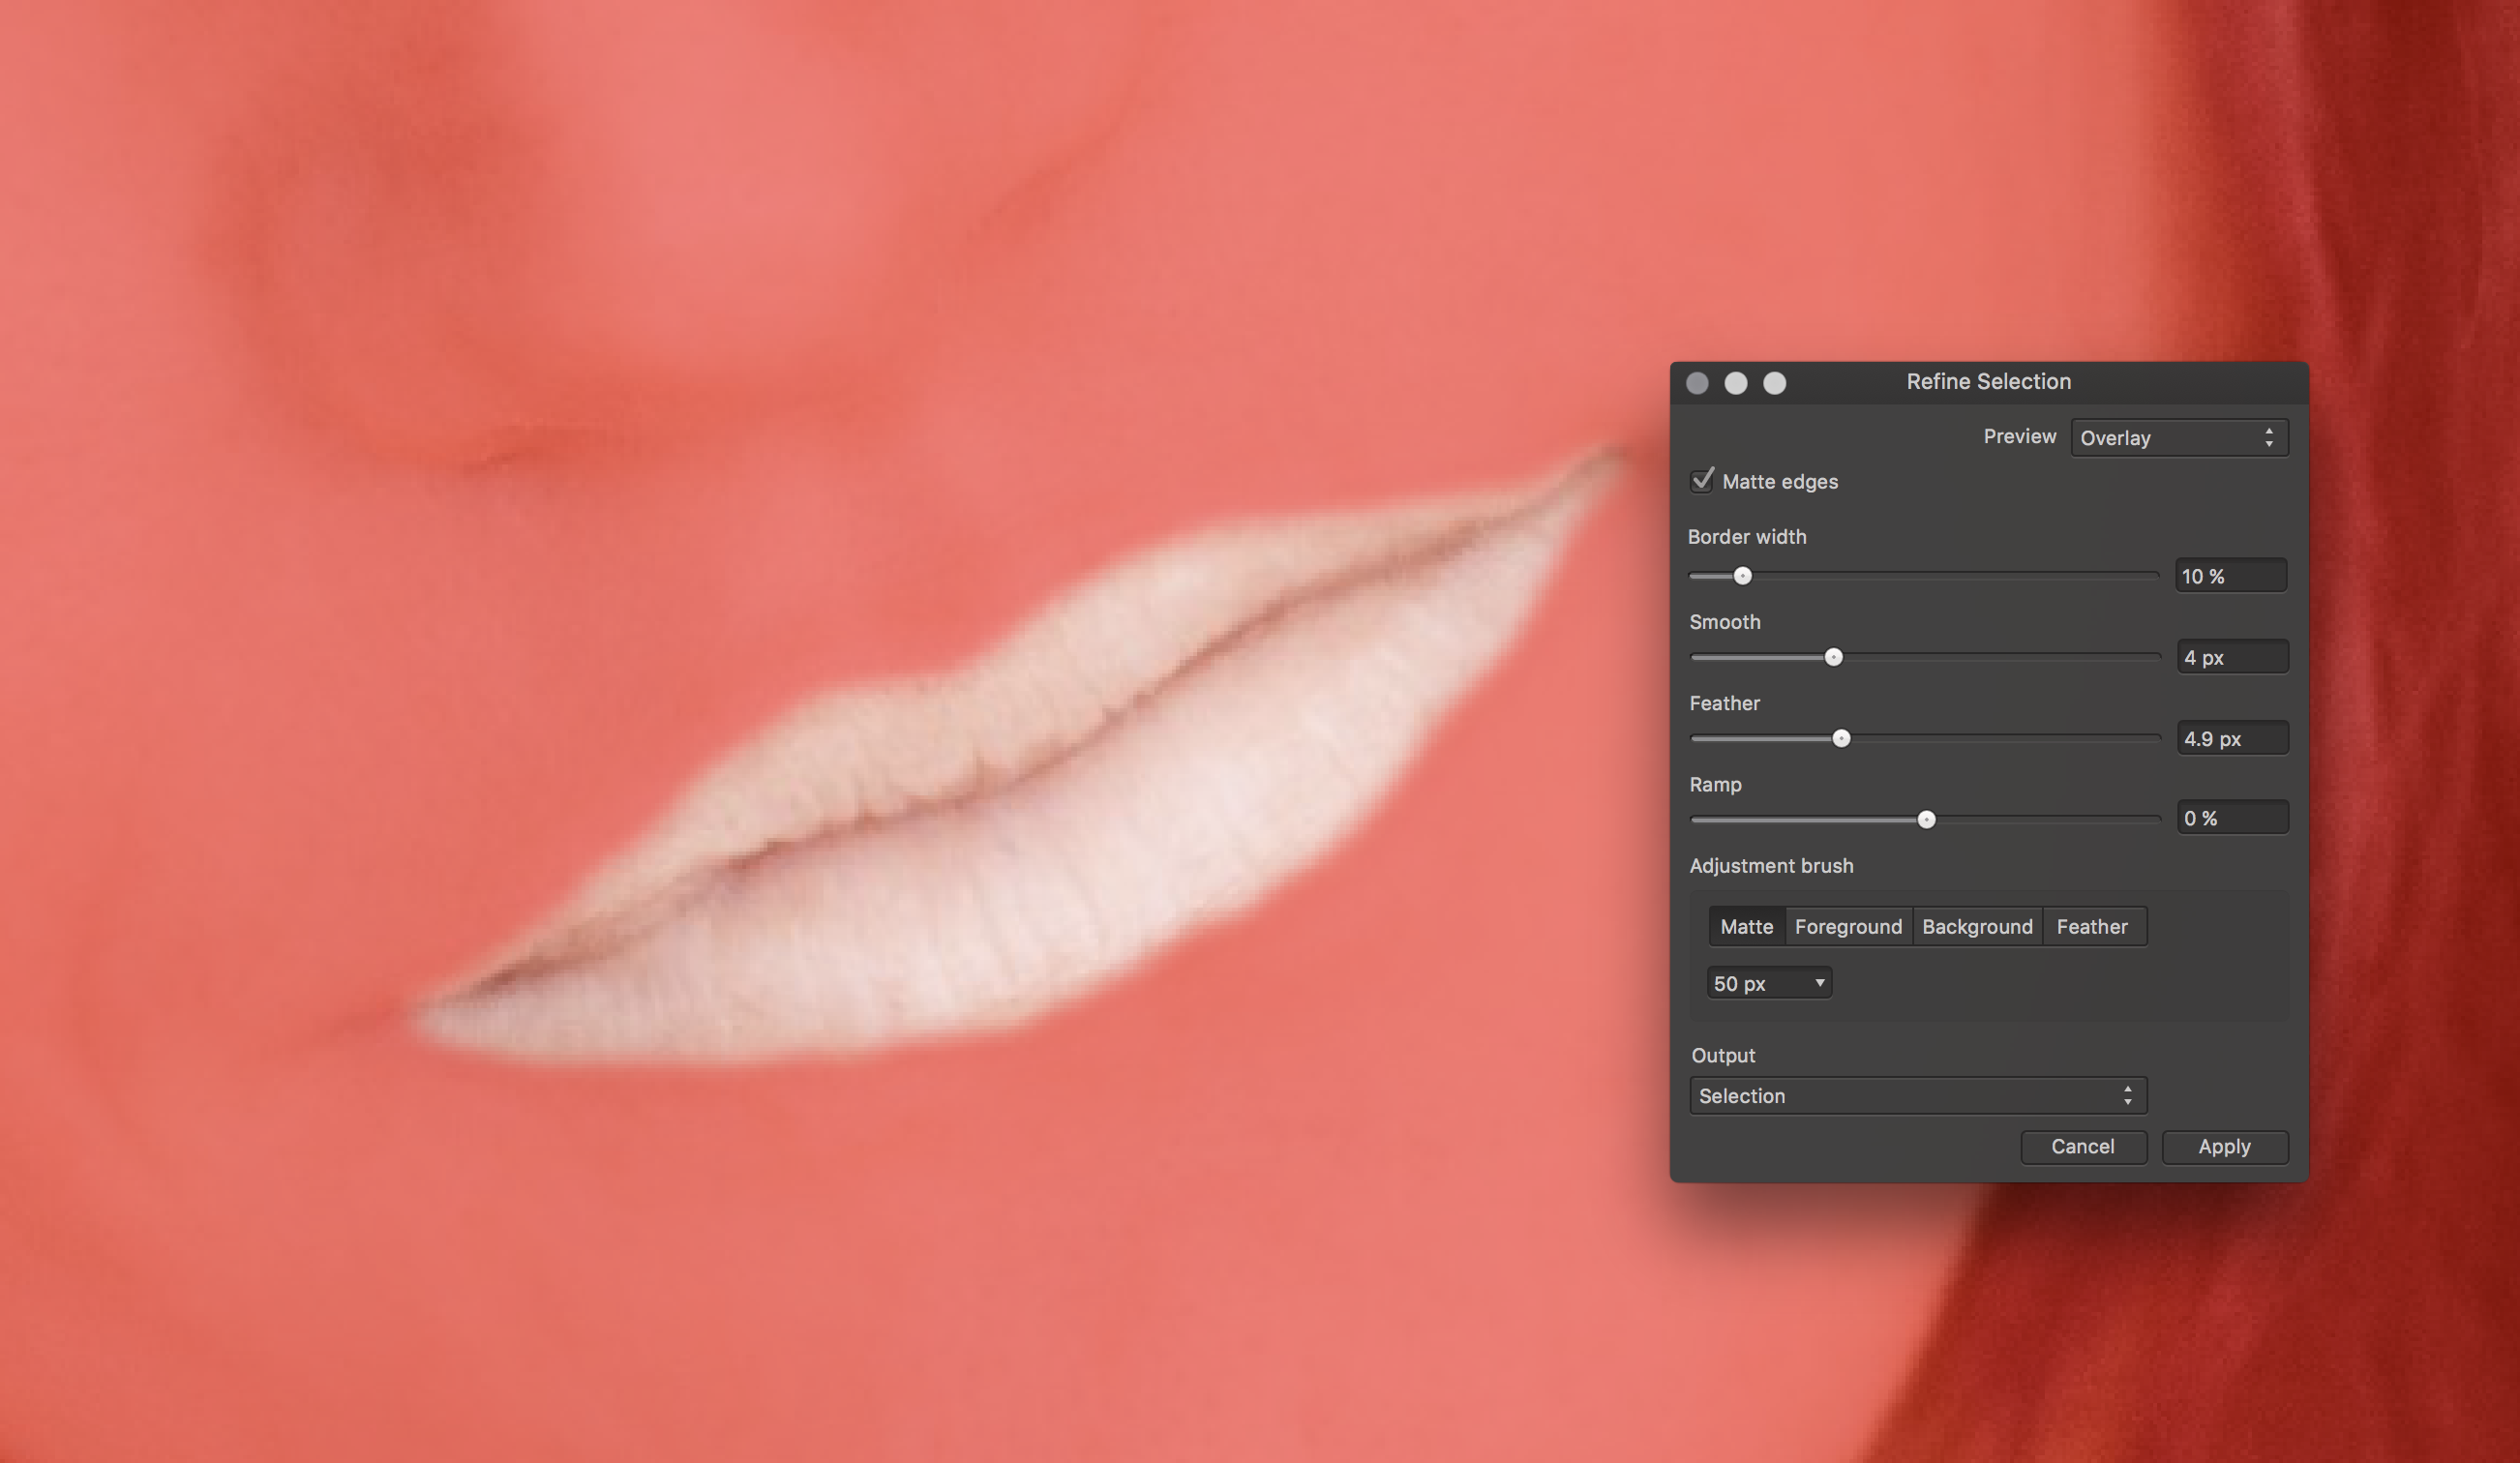Click the Refine Selection title bar
Screen dimensions: 2520x1463
[x=1988, y=382]
